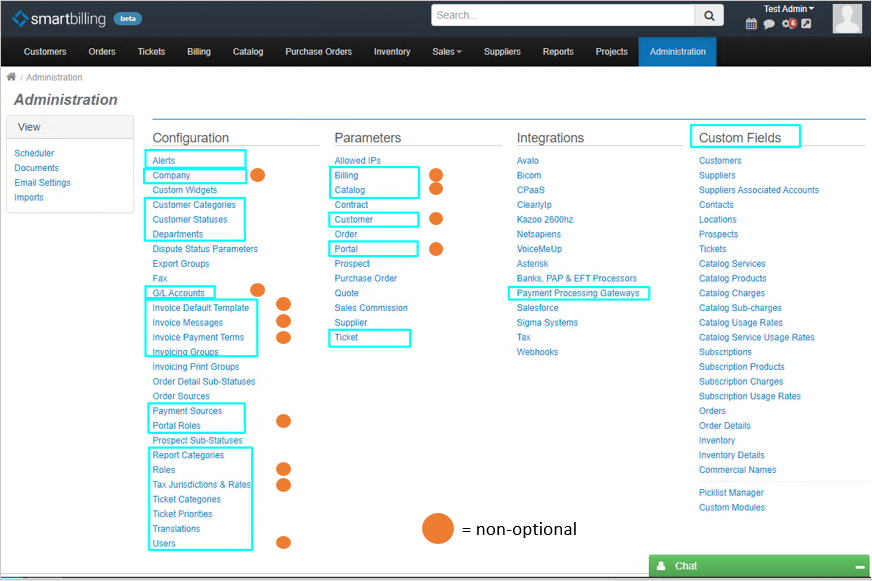Open the Custom Modules link
The width and height of the screenshot is (872, 581).
731,508
